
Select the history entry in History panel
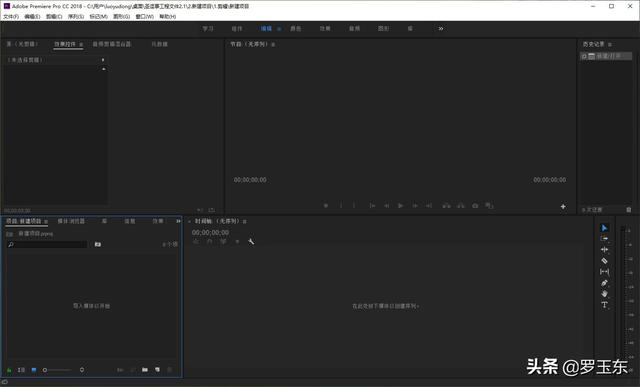tap(606, 56)
